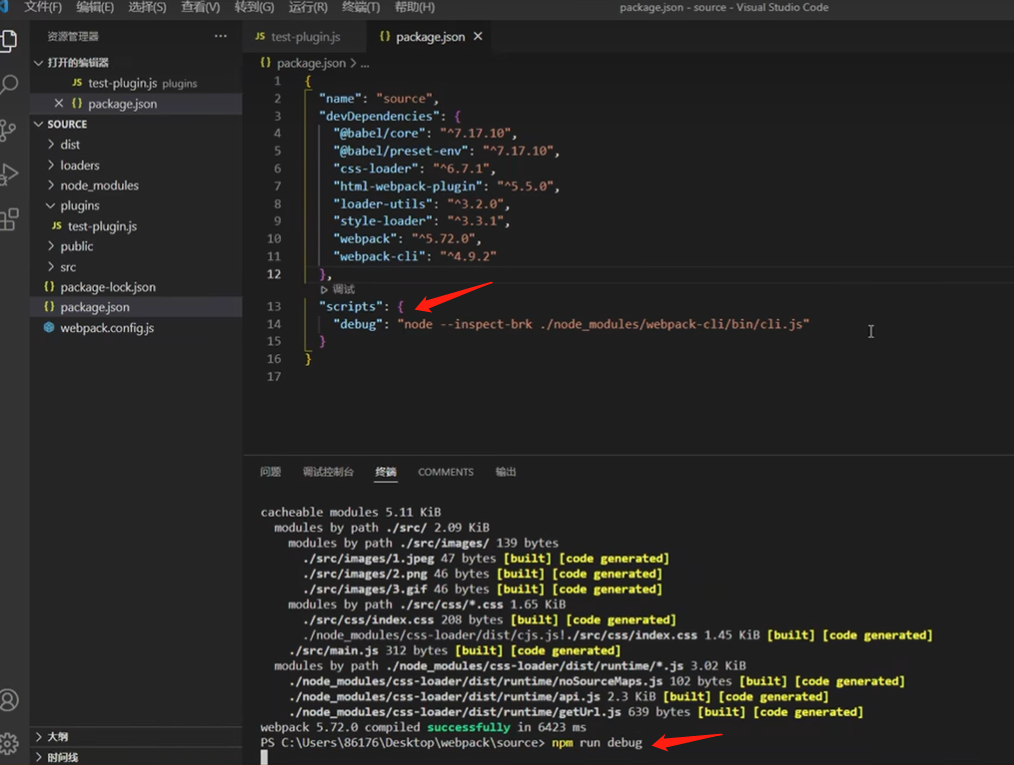Click the 更多操作 ellipsis in 资源管理器 header
The width and height of the screenshot is (1014, 765).
(x=221, y=35)
